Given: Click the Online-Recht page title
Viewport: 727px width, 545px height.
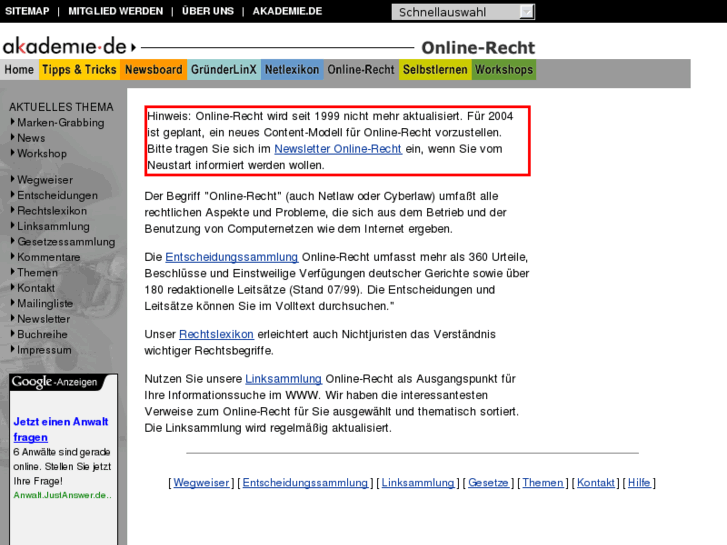Looking at the screenshot, I should point(478,47).
